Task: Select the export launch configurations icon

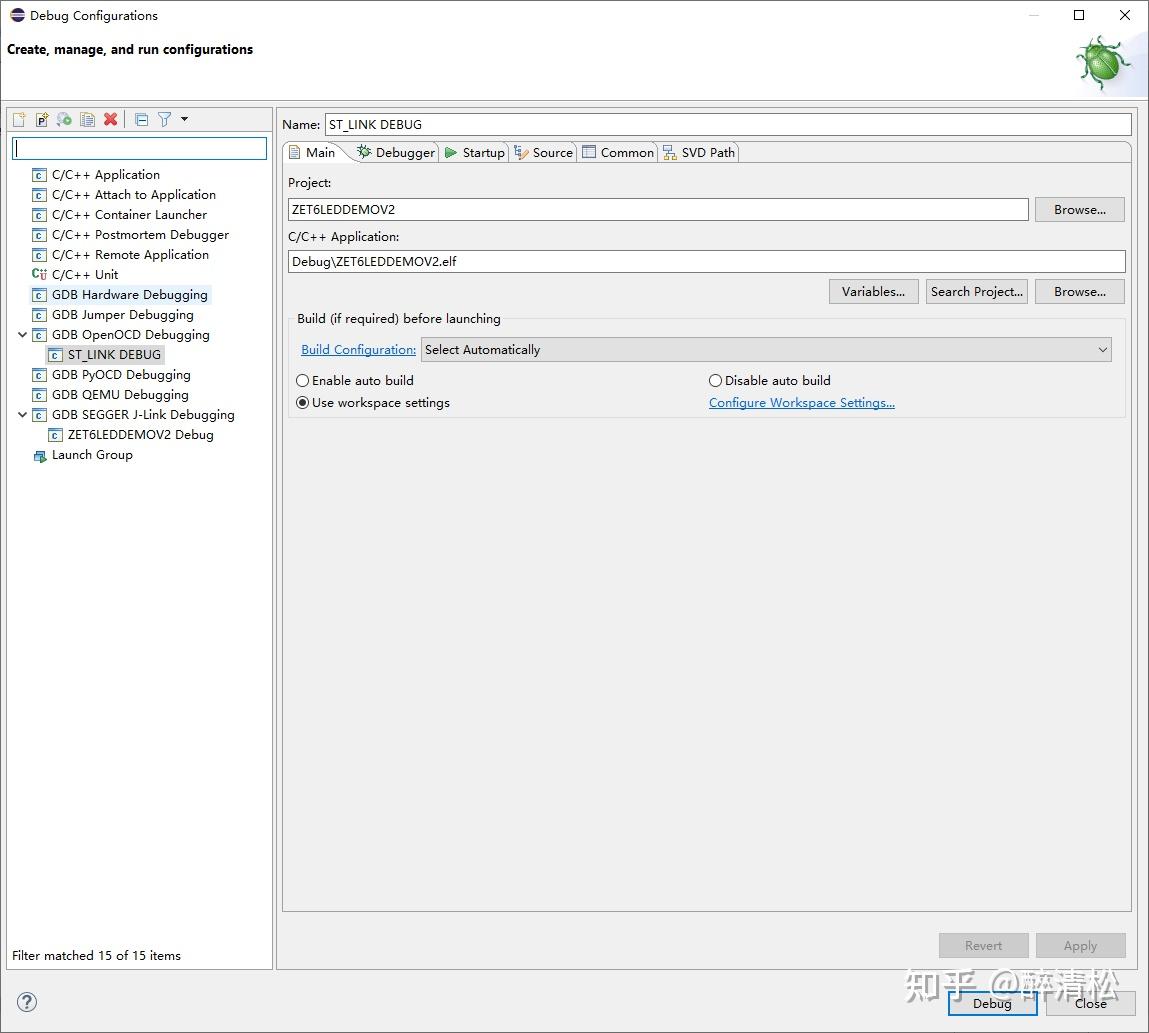Action: 63,119
